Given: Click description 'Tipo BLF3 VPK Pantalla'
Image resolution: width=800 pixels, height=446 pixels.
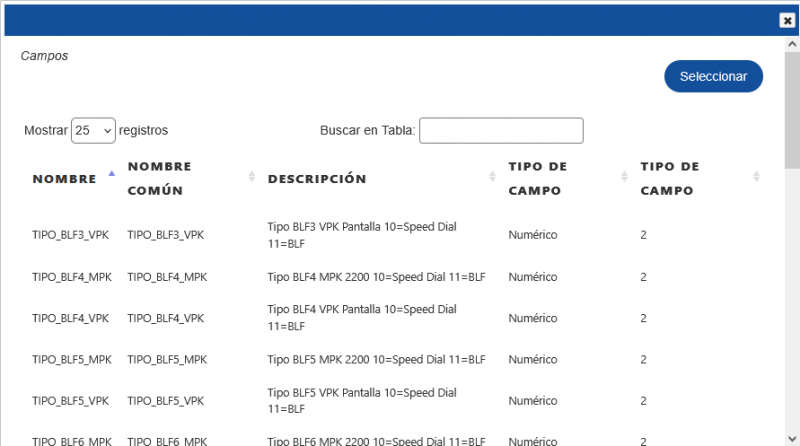Looking at the screenshot, I should pyautogui.click(x=362, y=235).
